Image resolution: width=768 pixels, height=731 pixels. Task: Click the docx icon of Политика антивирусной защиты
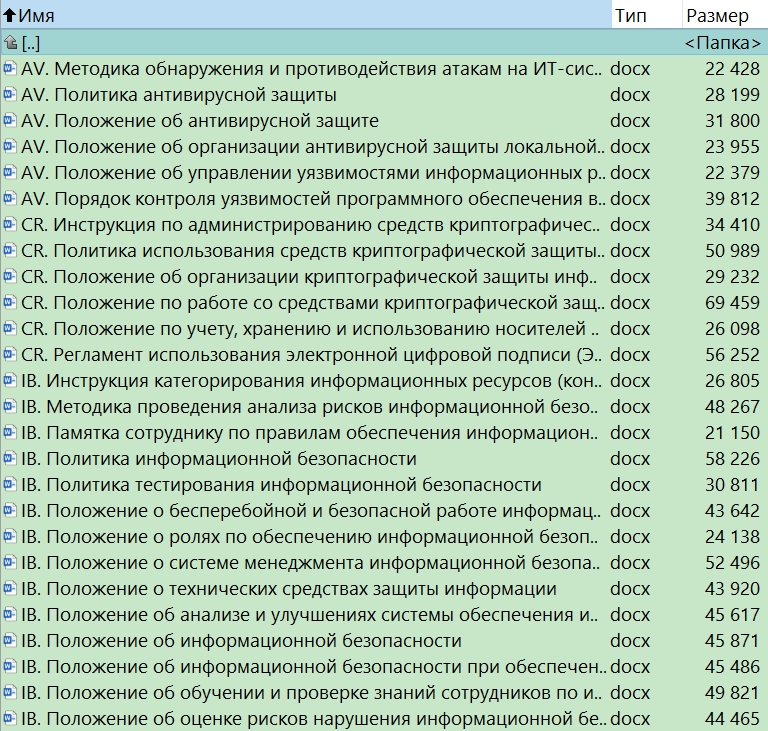[x=10, y=95]
